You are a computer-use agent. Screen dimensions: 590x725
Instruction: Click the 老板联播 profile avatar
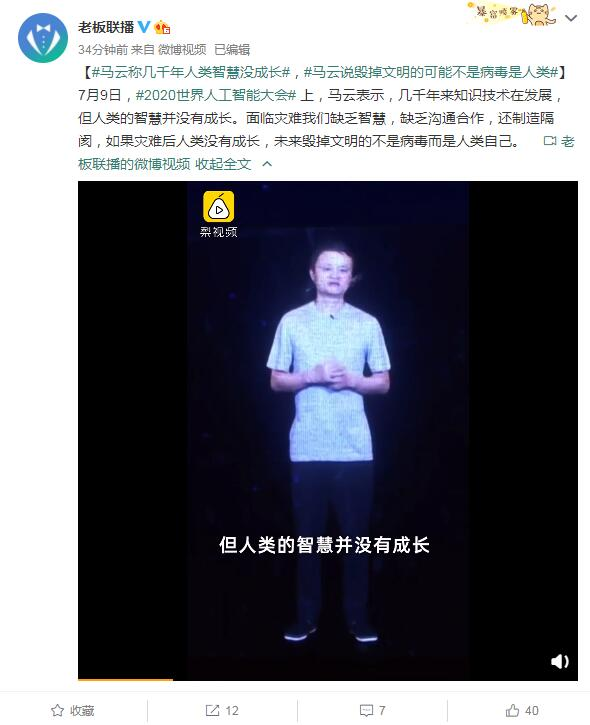coord(43,38)
